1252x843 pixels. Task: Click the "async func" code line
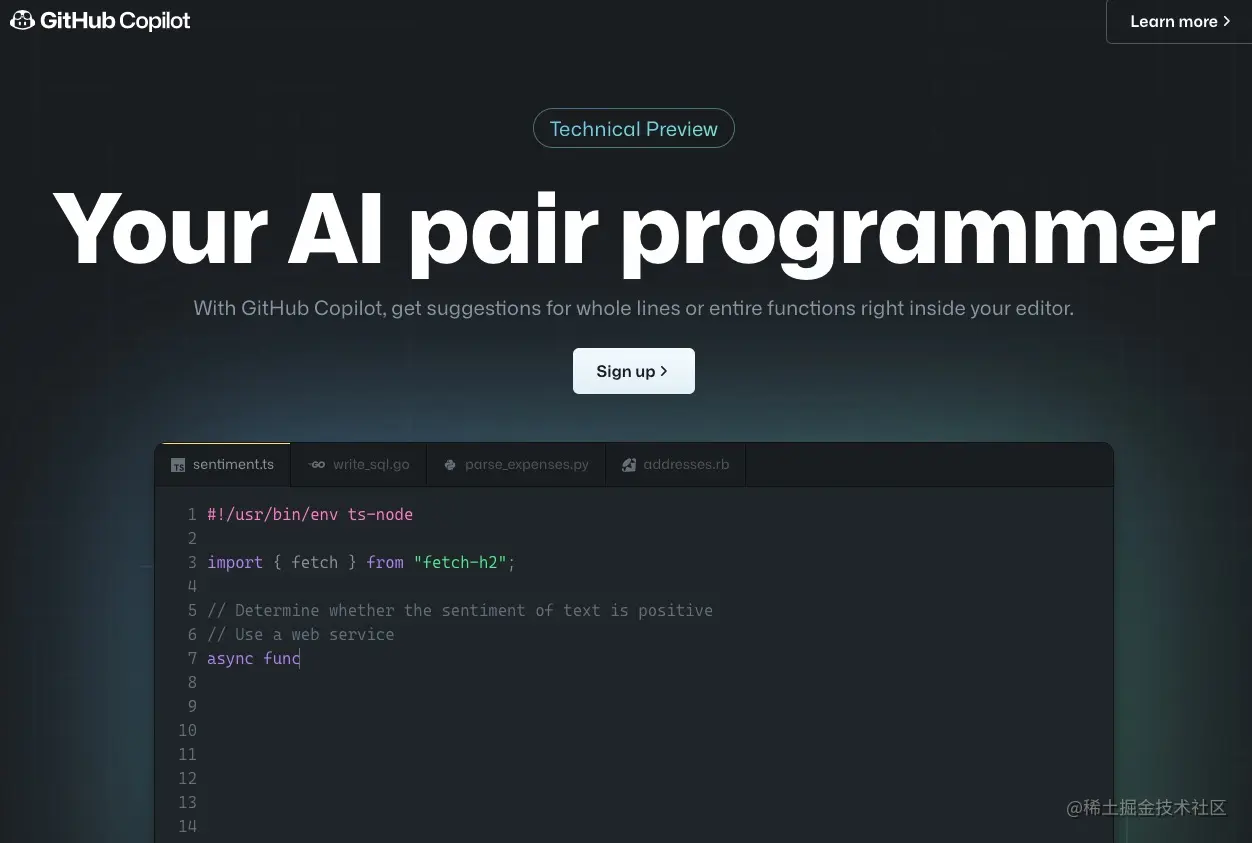tap(254, 658)
